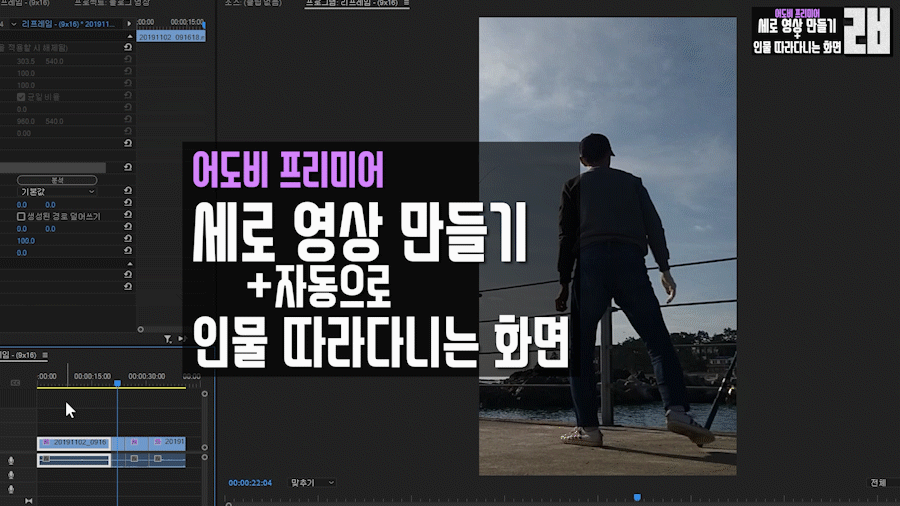The height and width of the screenshot is (506, 900).
Task: Click the 960.0 anchor point value
Action: point(26,122)
